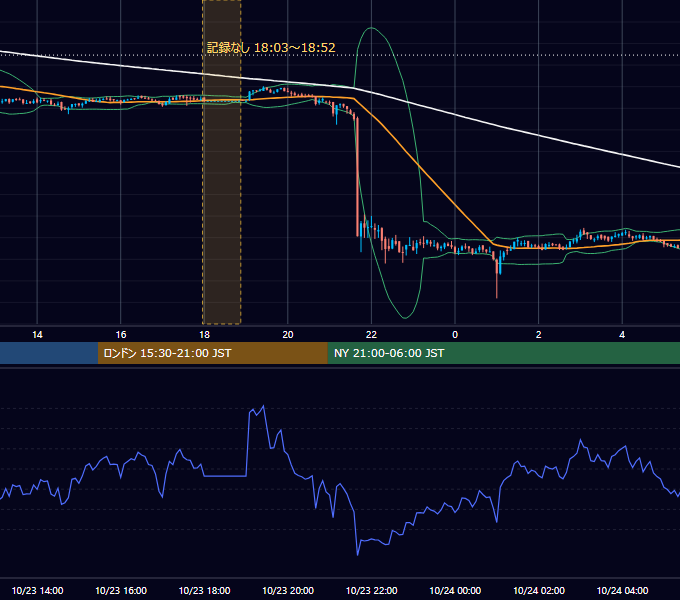The height and width of the screenshot is (600, 680).
Task: Click the 10/23 14:00 date label
Action: click(37, 590)
